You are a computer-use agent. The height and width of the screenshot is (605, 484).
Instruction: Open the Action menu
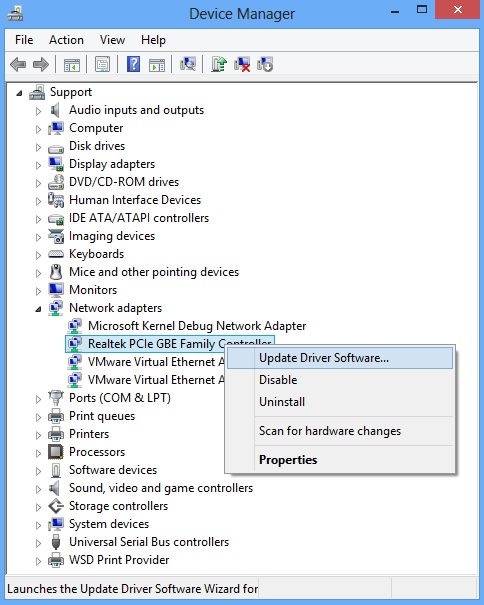pyautogui.click(x=66, y=40)
